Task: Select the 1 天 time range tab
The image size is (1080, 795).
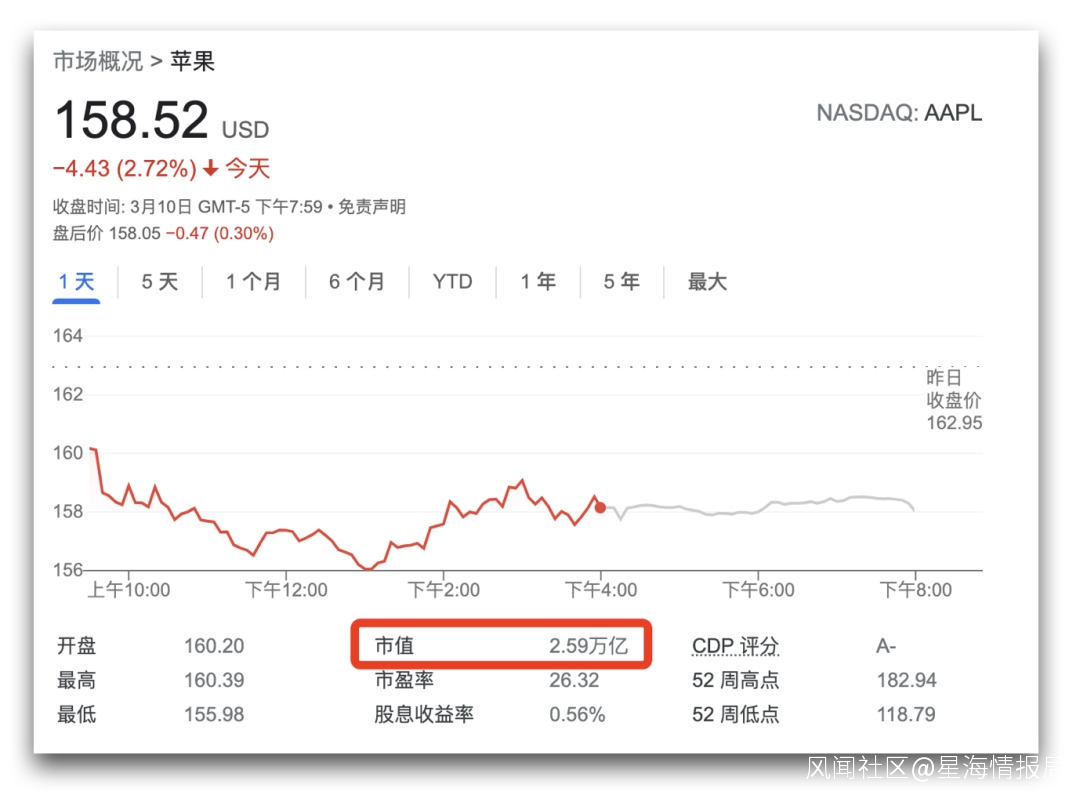Action: (x=76, y=282)
